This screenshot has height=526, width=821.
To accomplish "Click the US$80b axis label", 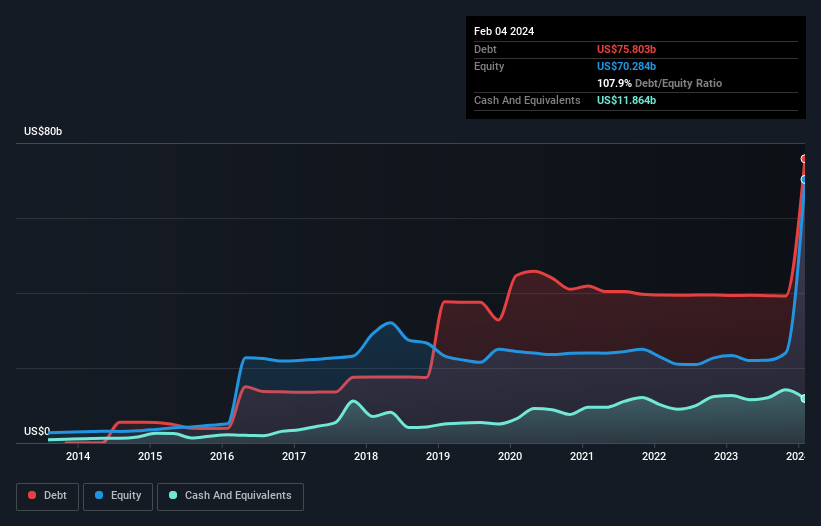I will pyautogui.click(x=43, y=131).
